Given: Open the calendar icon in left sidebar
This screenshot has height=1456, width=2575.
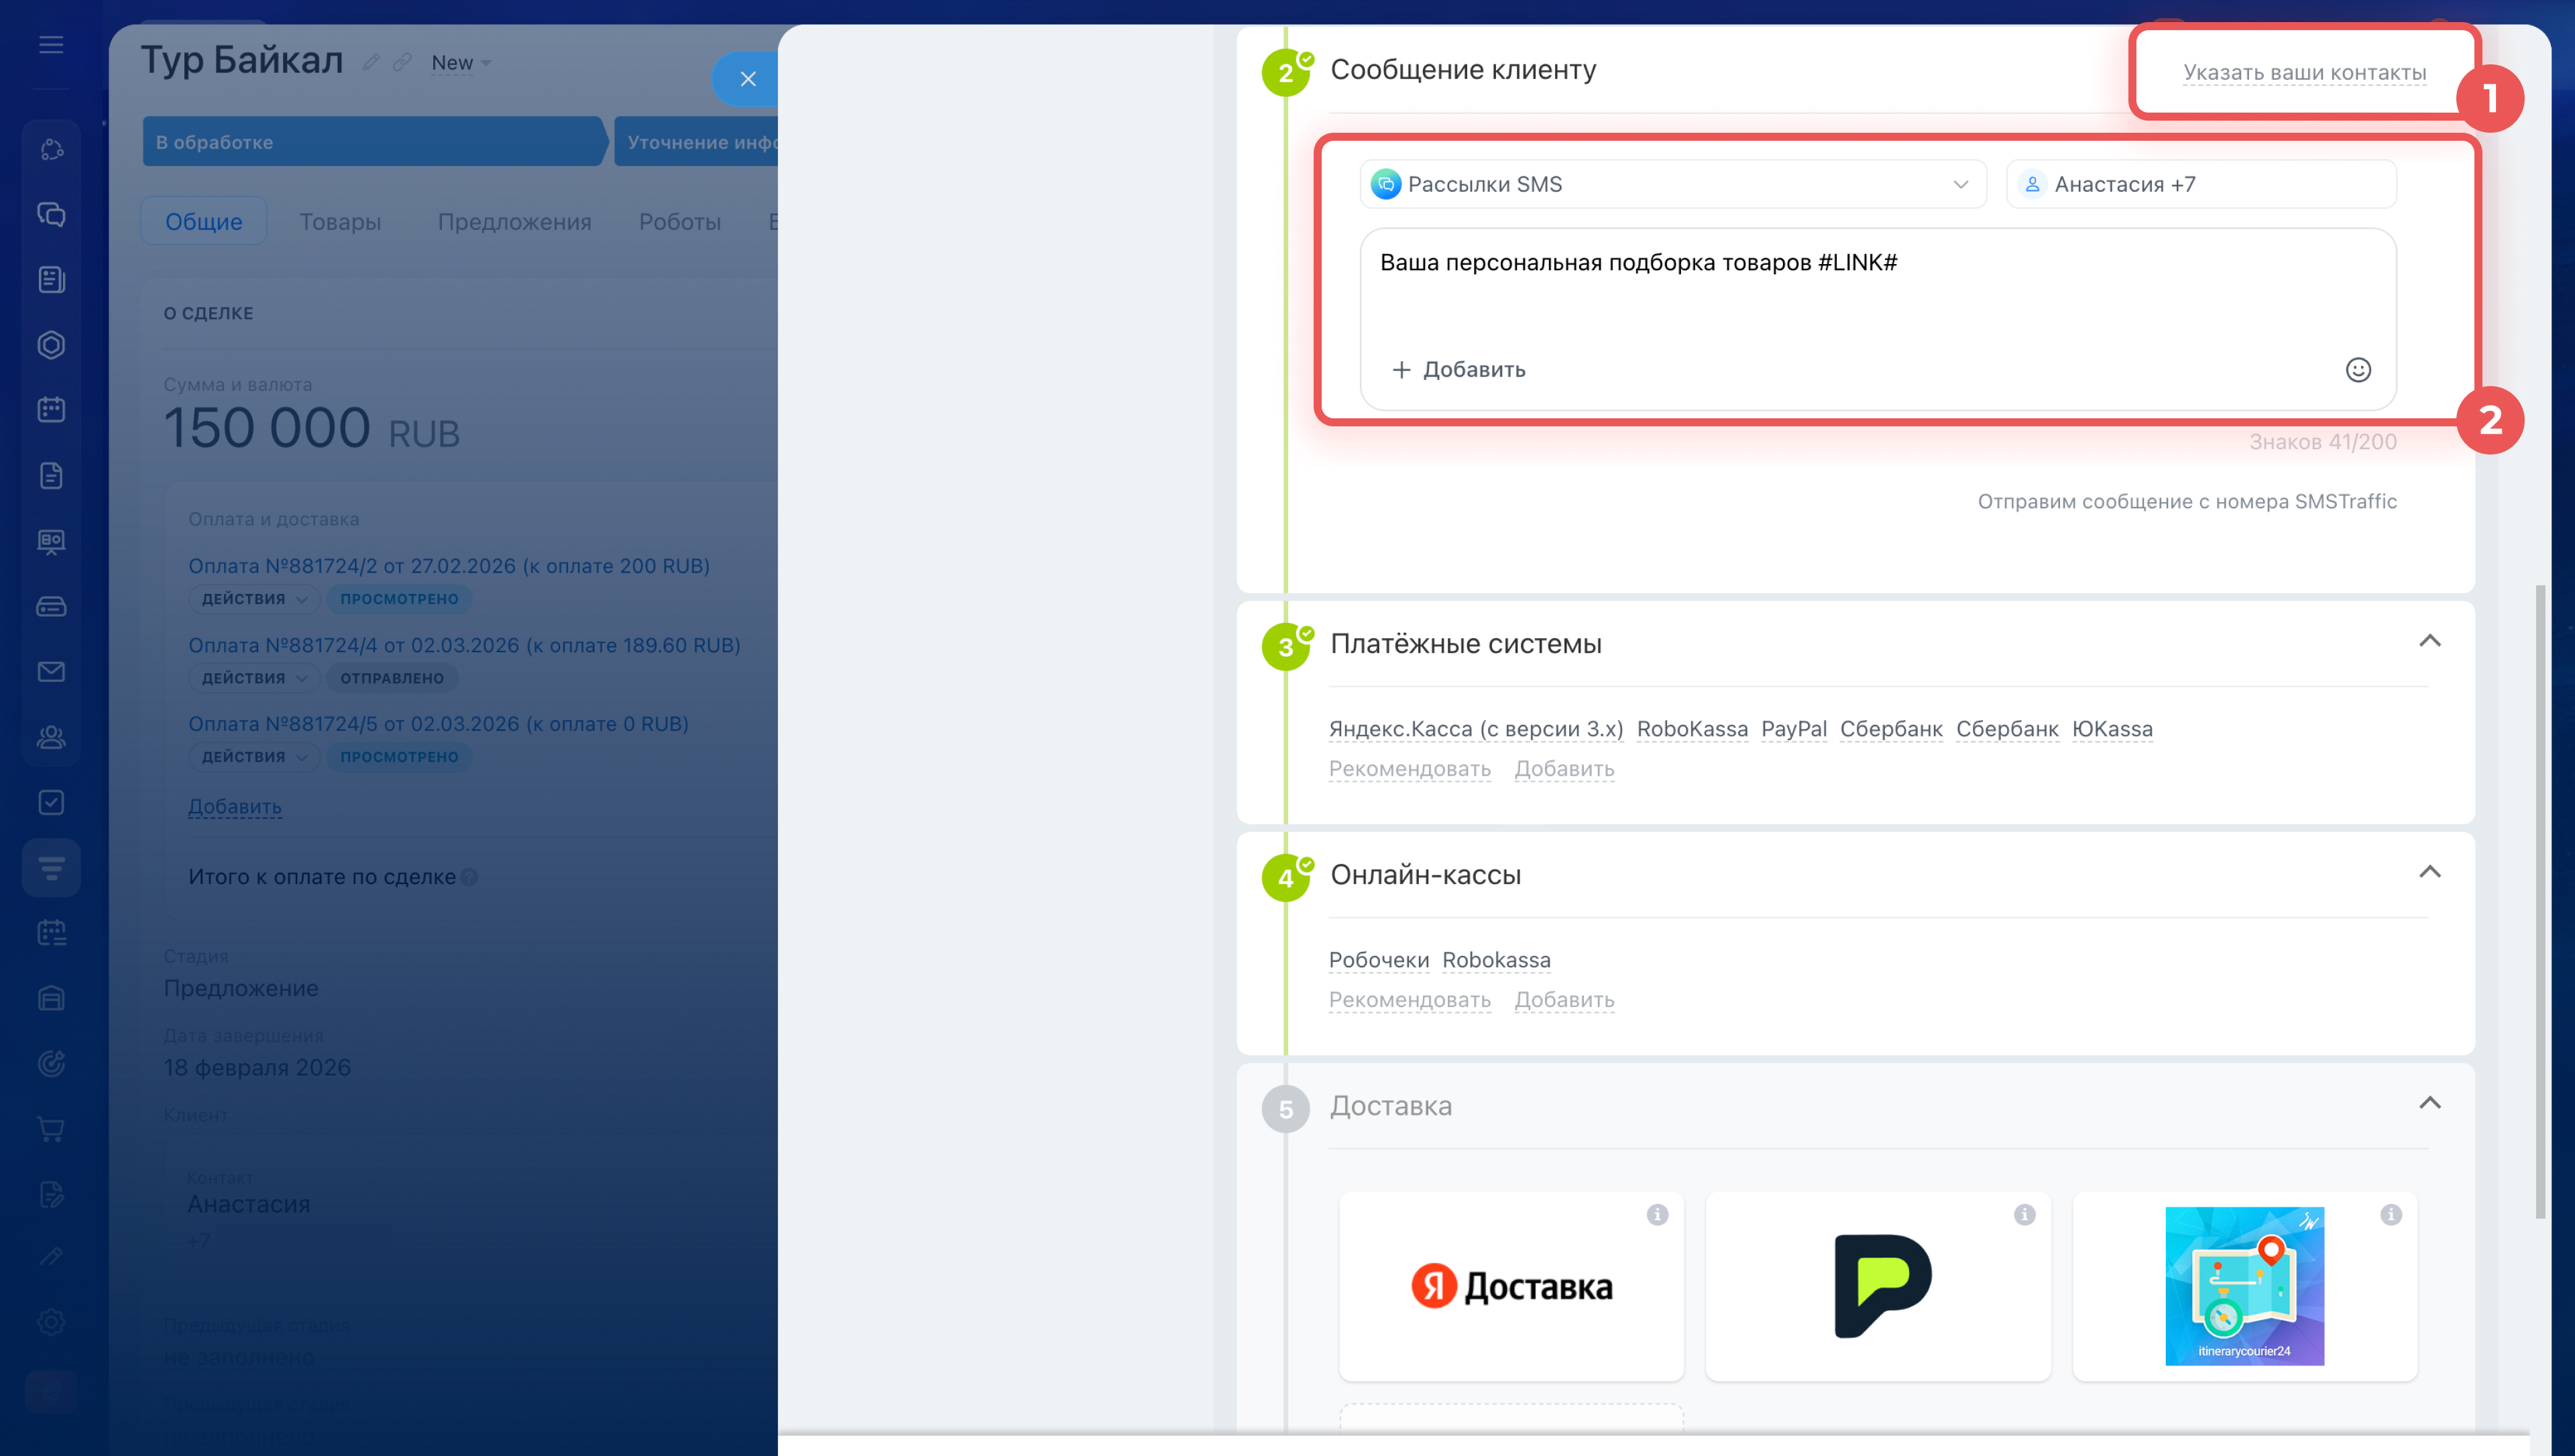Looking at the screenshot, I should (51, 410).
